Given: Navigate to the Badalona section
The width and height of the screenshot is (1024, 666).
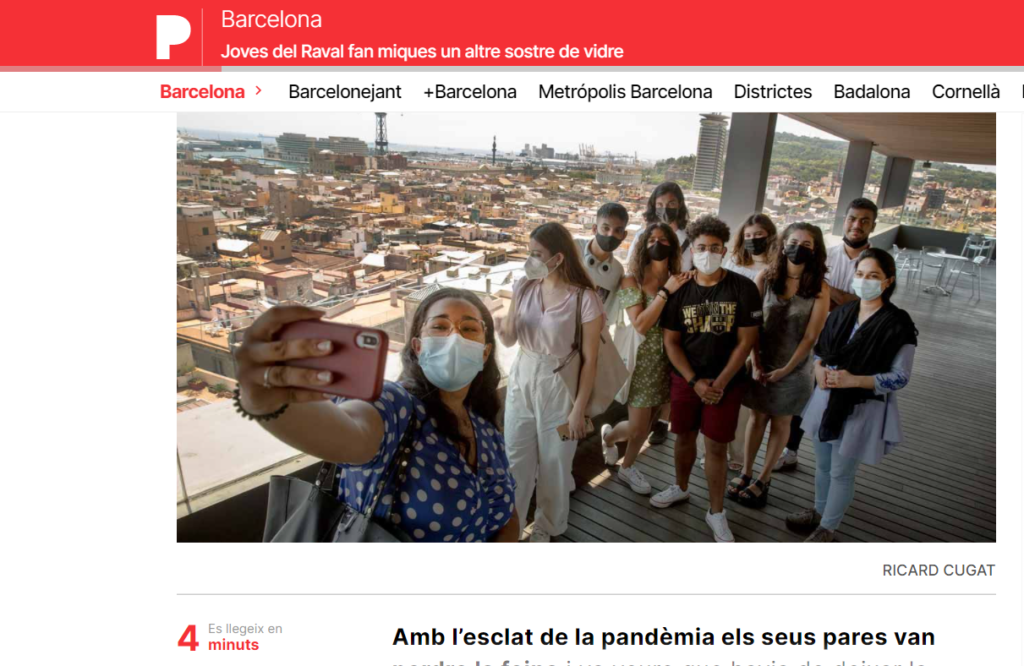Looking at the screenshot, I should point(872,91).
